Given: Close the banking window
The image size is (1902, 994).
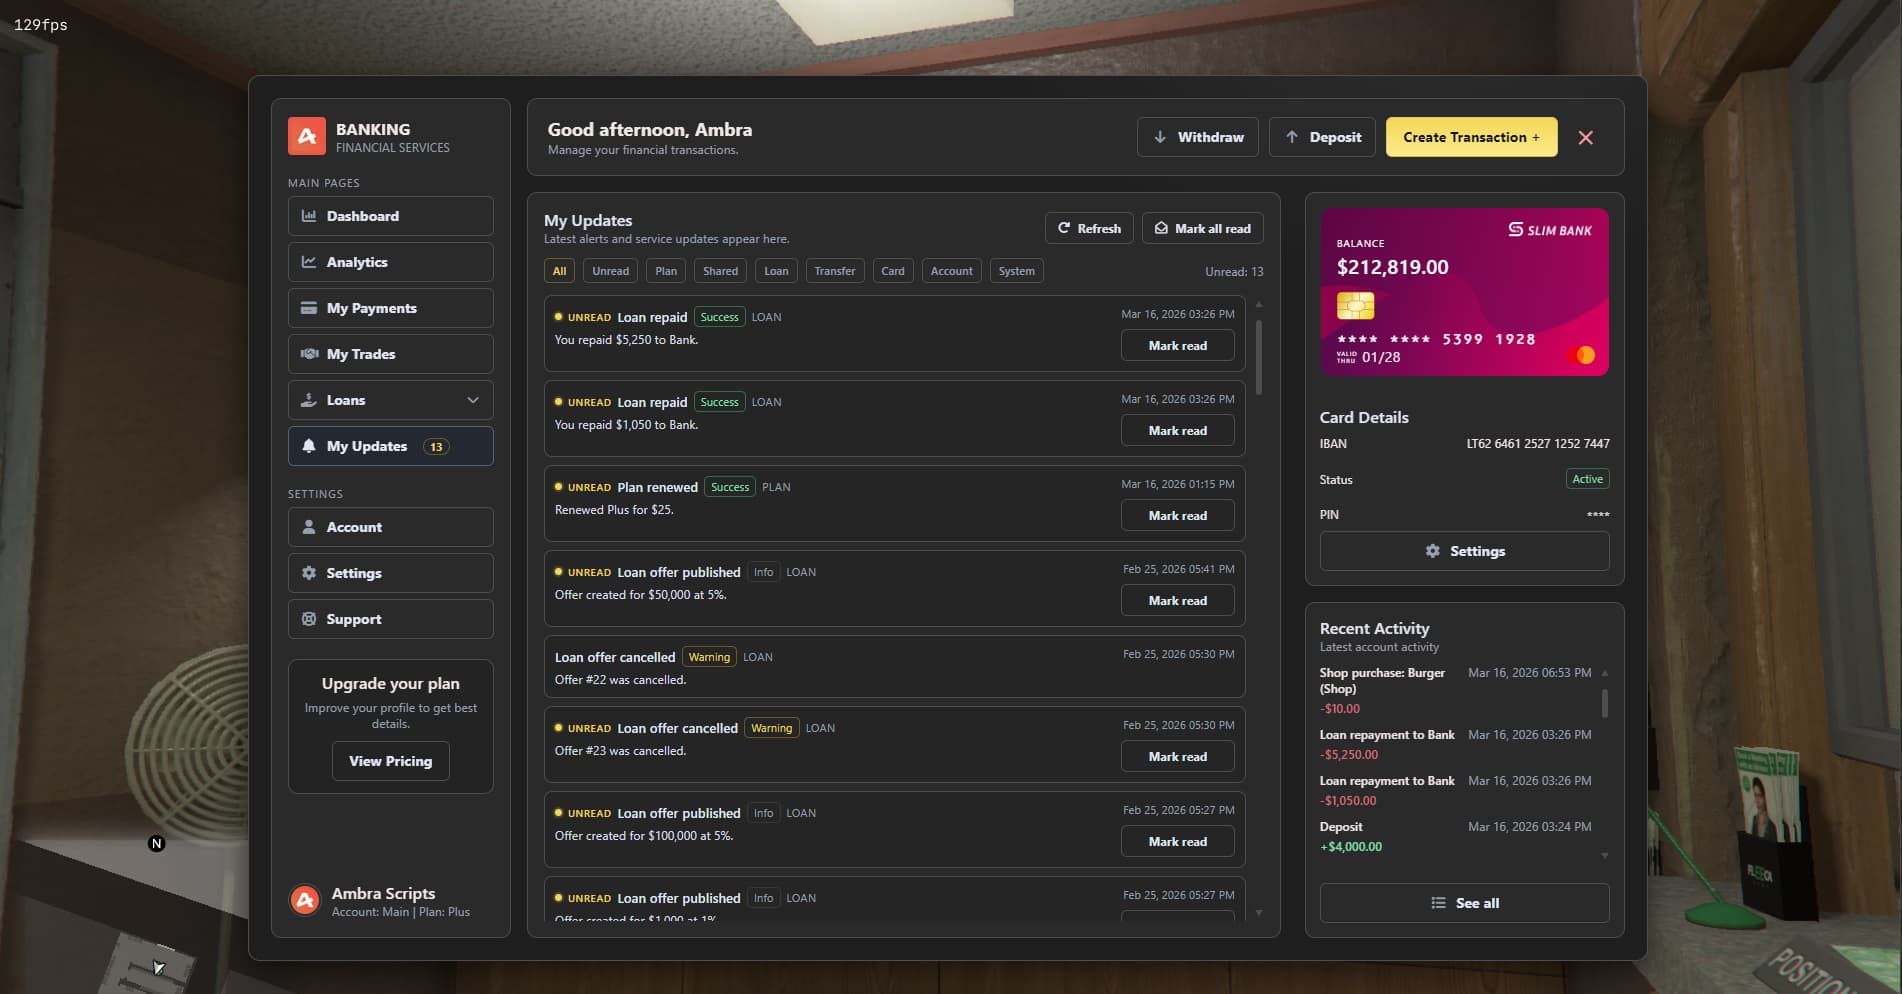Looking at the screenshot, I should click(x=1585, y=138).
